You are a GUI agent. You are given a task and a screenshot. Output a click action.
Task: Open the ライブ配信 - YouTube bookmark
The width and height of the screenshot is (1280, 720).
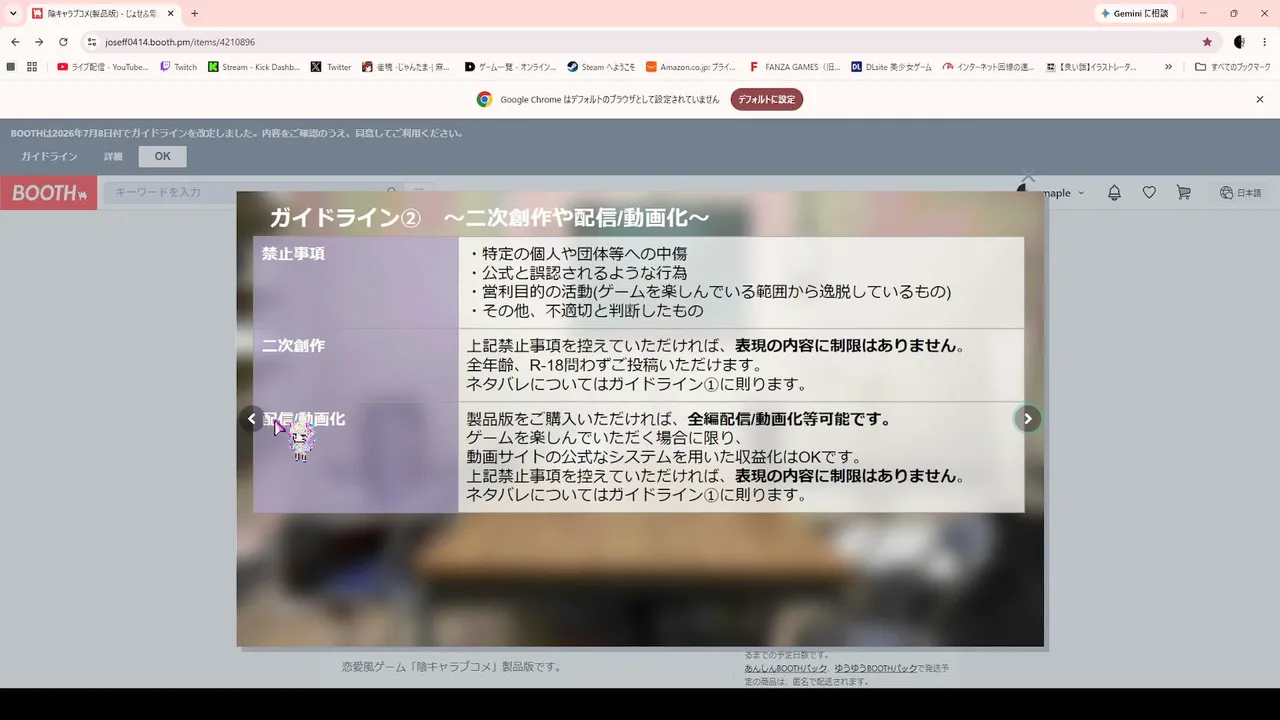tap(102, 67)
